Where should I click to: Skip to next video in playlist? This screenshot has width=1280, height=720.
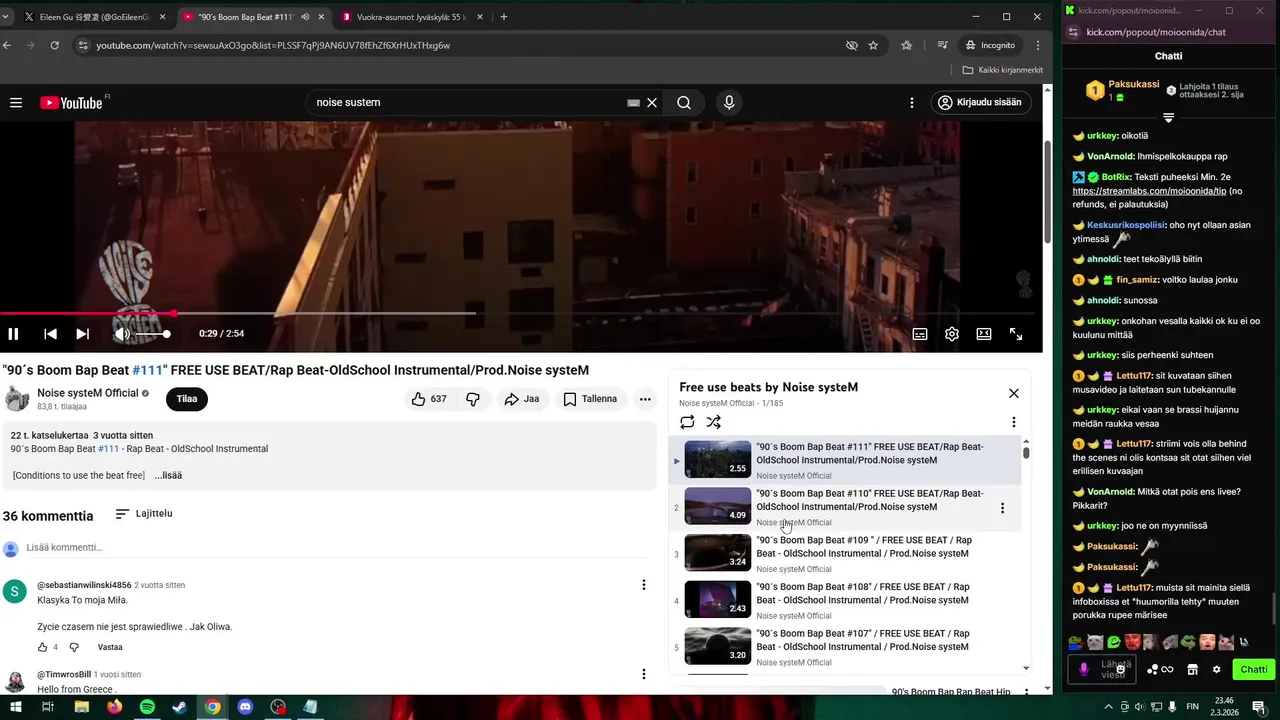click(83, 334)
